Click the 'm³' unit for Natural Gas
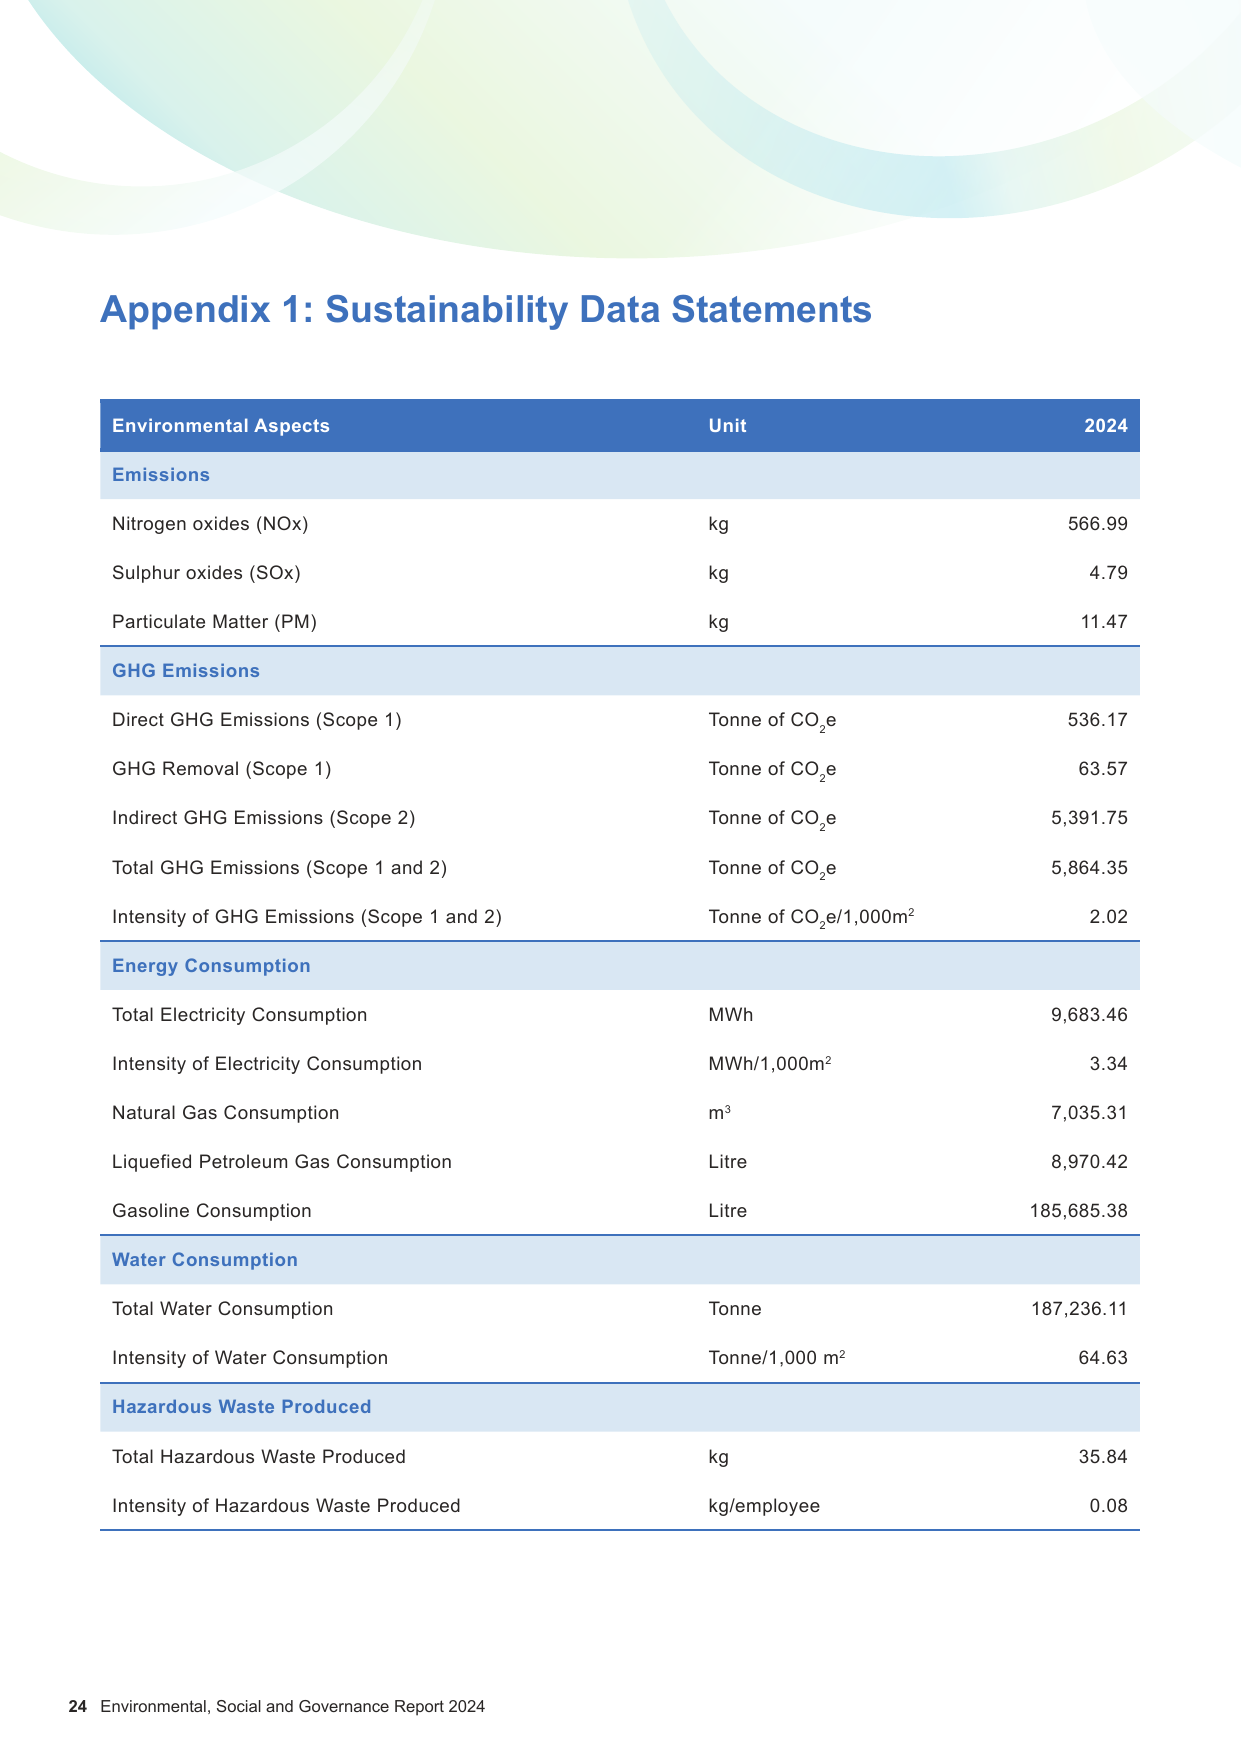Screen dimensions: 1241x1754 click(x=719, y=1113)
